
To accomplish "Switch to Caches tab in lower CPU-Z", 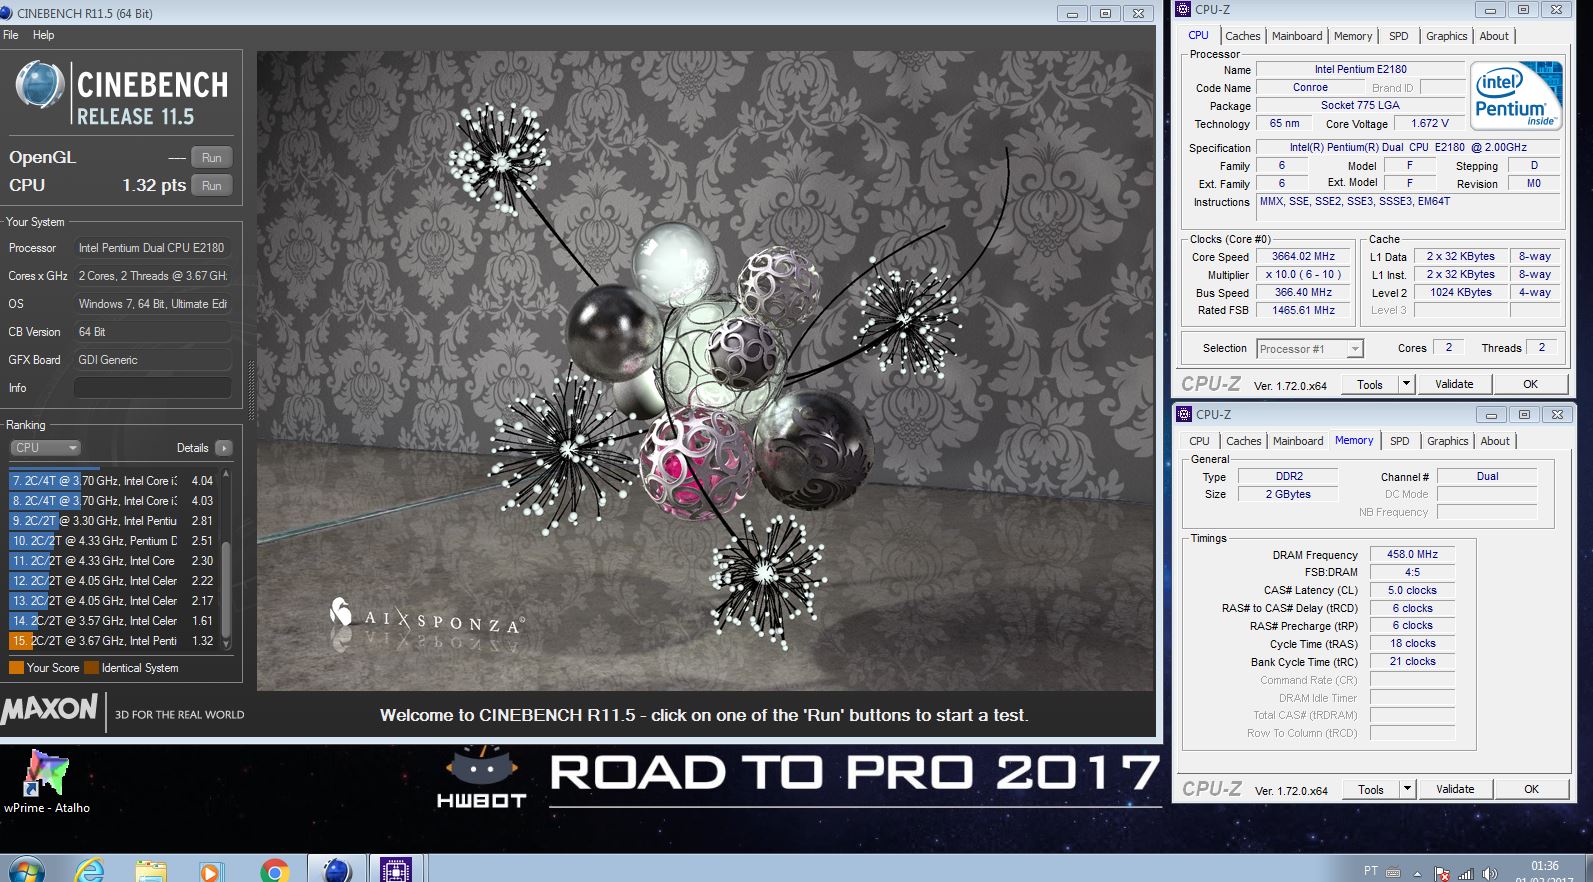I will (1243, 441).
